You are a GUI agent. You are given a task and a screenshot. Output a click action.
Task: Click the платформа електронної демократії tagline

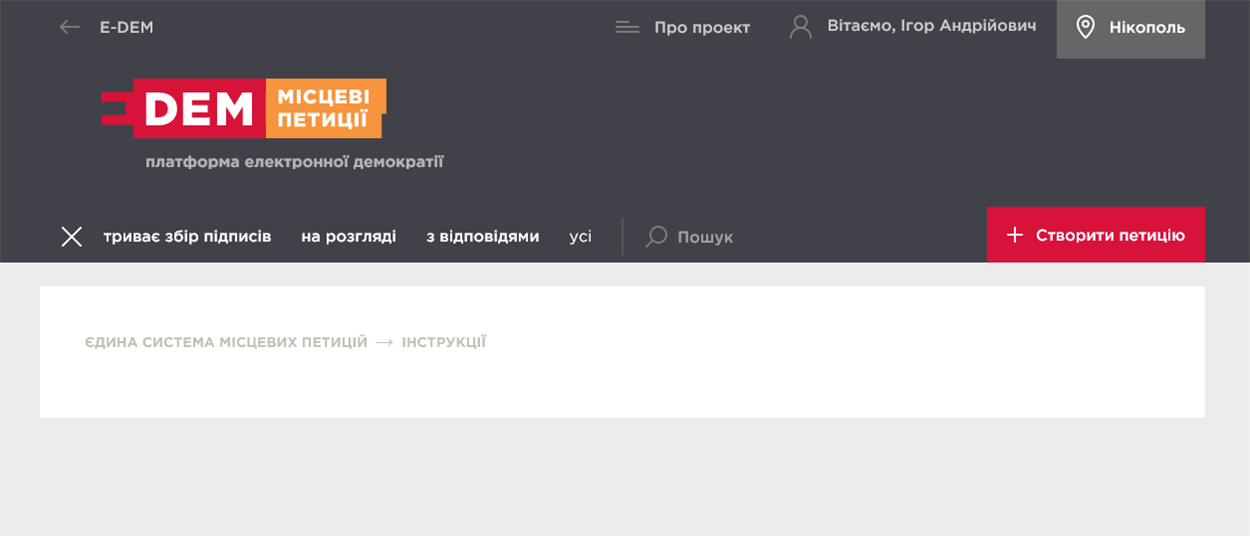point(294,161)
